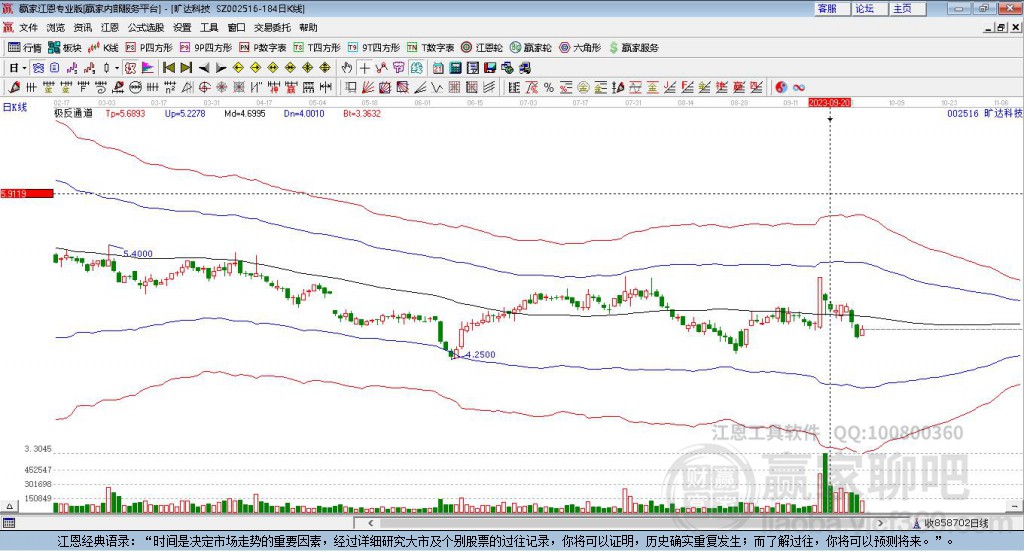Screen dimensions: 1024x551
Task: Launch the 赢家轮 wheel tool
Action: coord(530,48)
